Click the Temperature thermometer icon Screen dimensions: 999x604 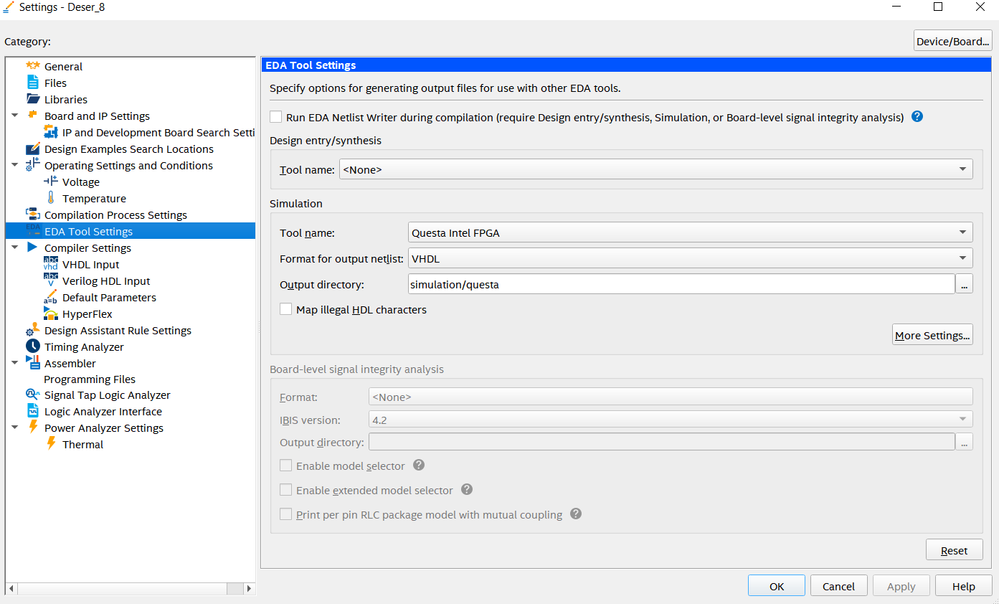(51, 198)
